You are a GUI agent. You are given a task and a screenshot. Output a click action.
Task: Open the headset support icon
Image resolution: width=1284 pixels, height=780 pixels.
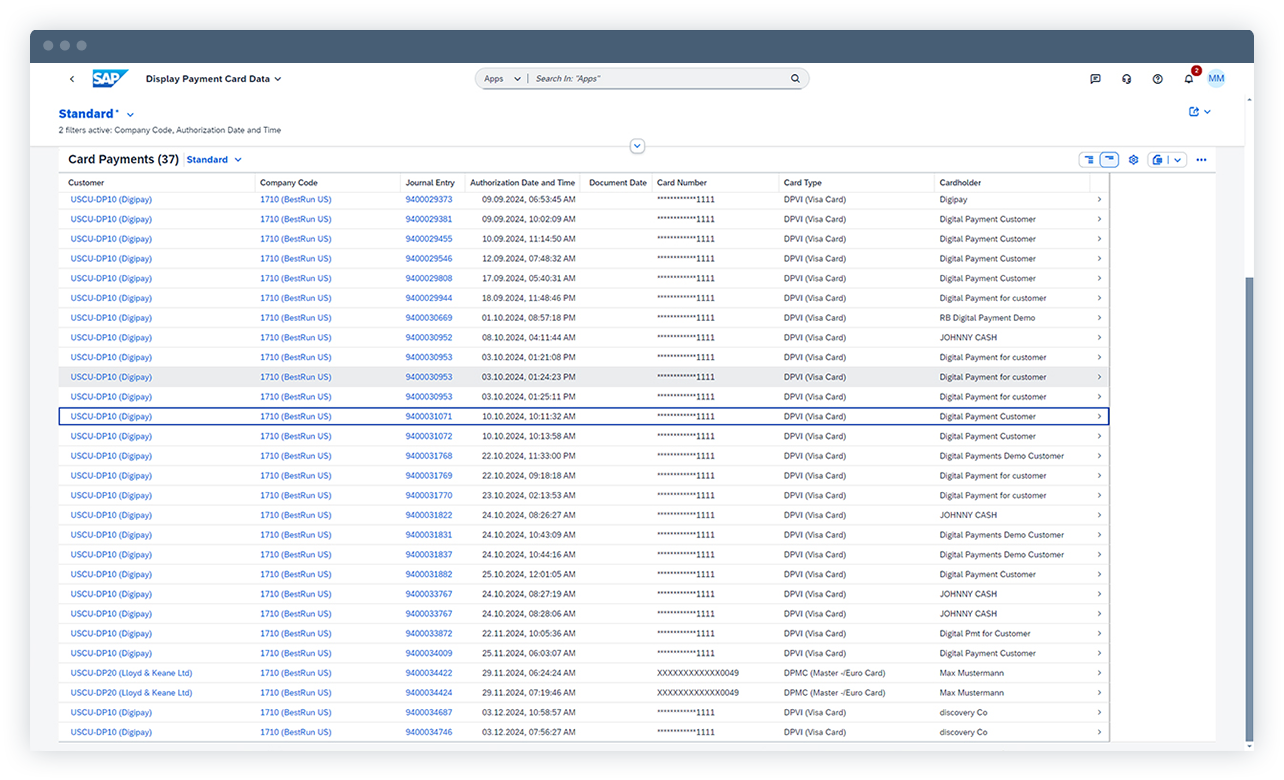tap(1126, 79)
